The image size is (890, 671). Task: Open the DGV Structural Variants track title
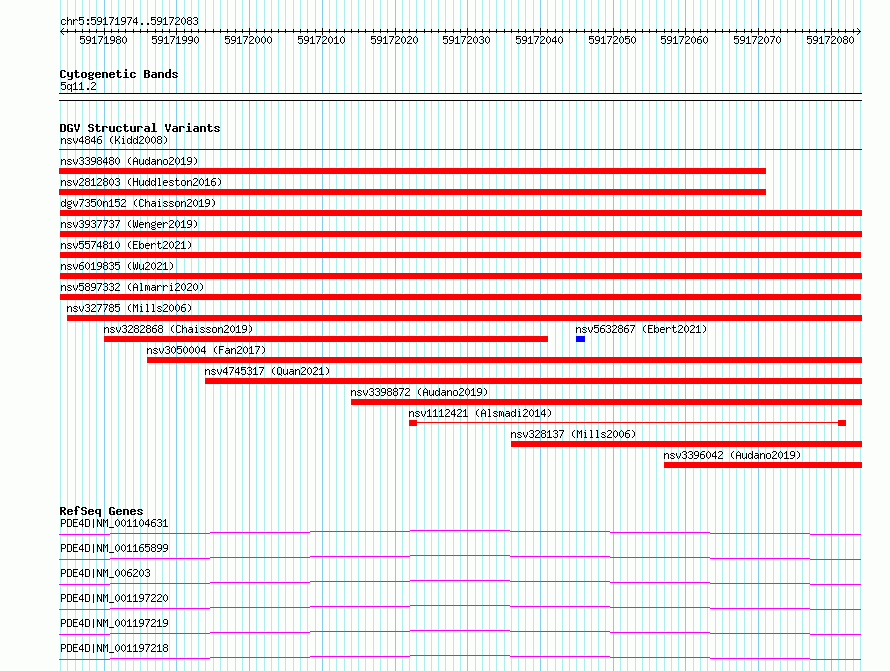(x=140, y=128)
